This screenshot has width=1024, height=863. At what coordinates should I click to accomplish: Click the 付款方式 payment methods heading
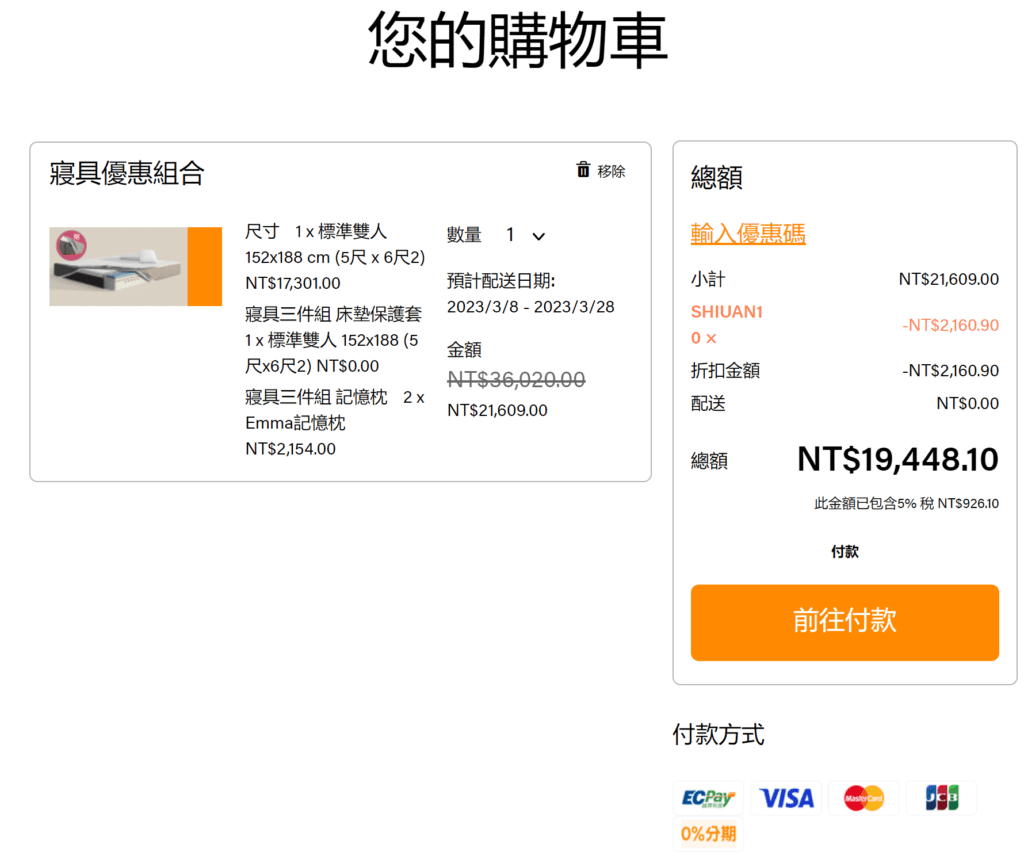tap(718, 735)
